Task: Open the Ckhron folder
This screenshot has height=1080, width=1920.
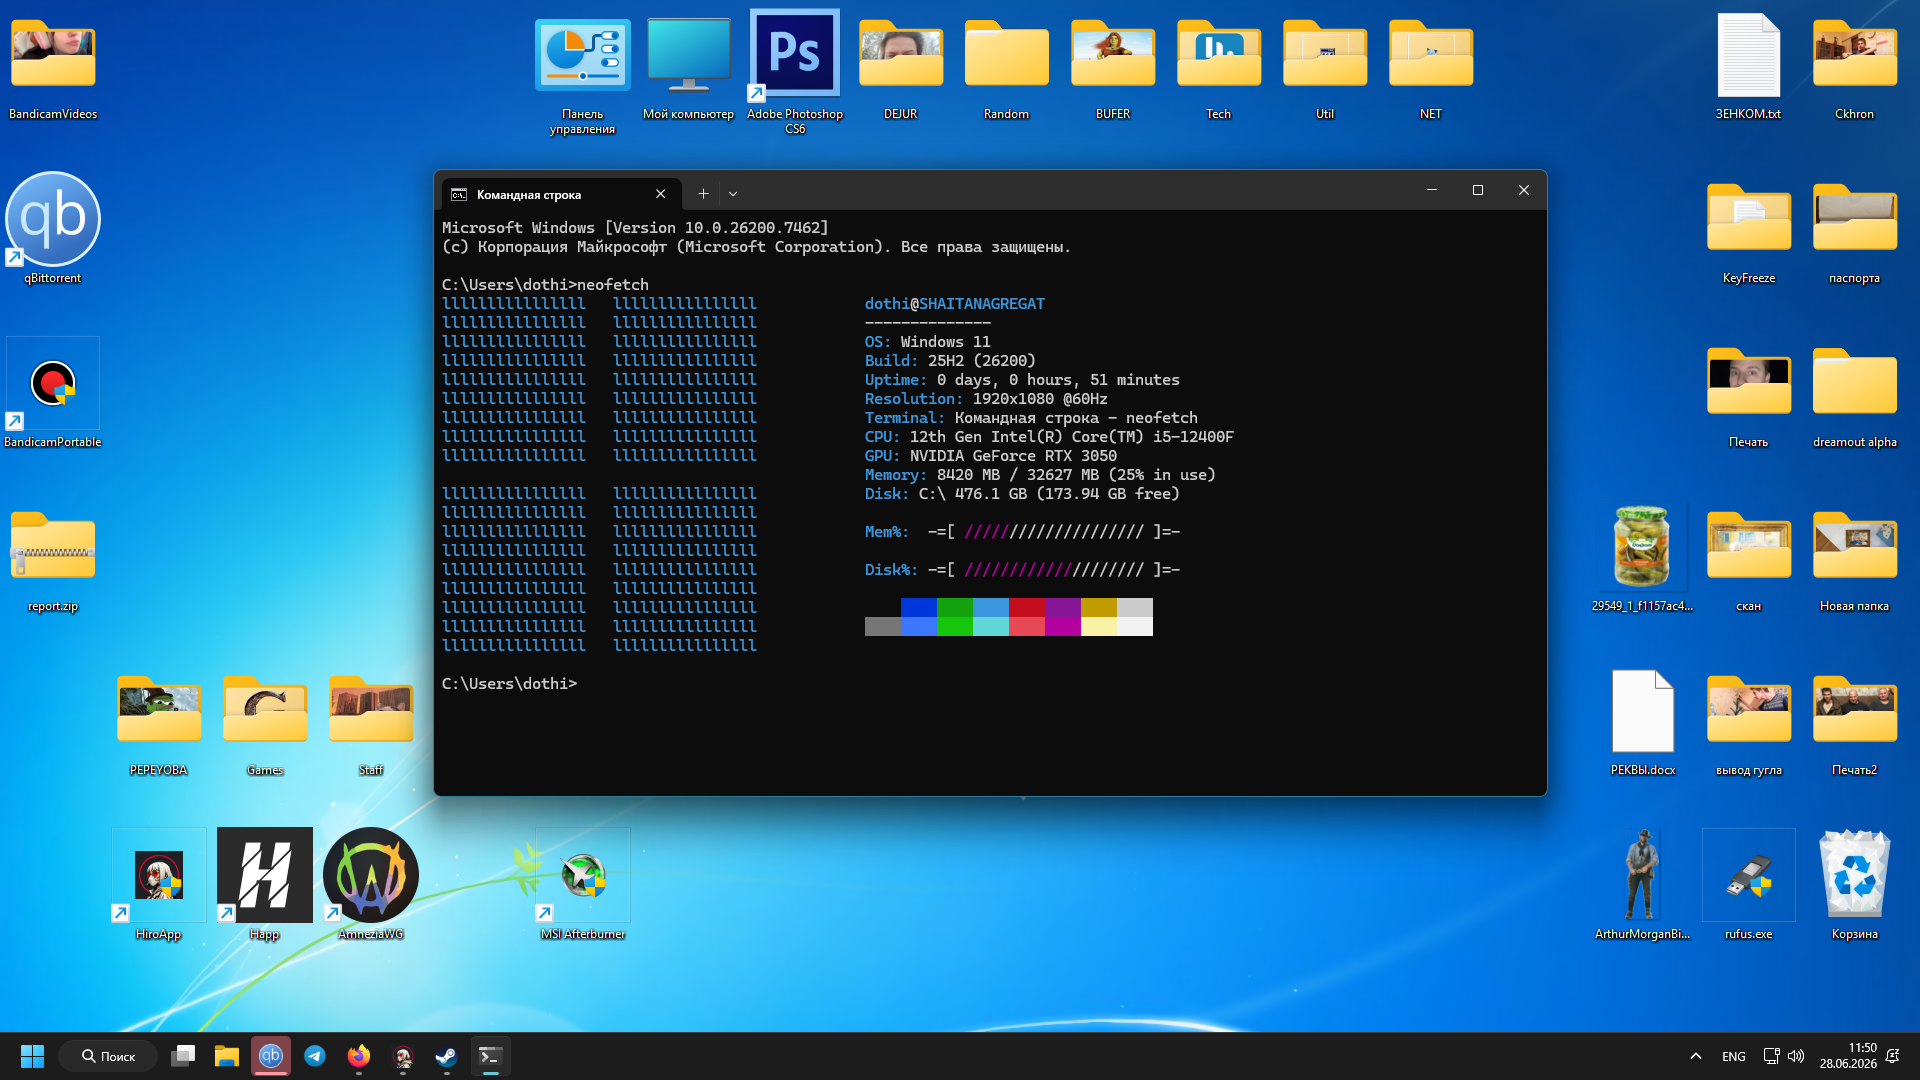Action: pos(1855,68)
